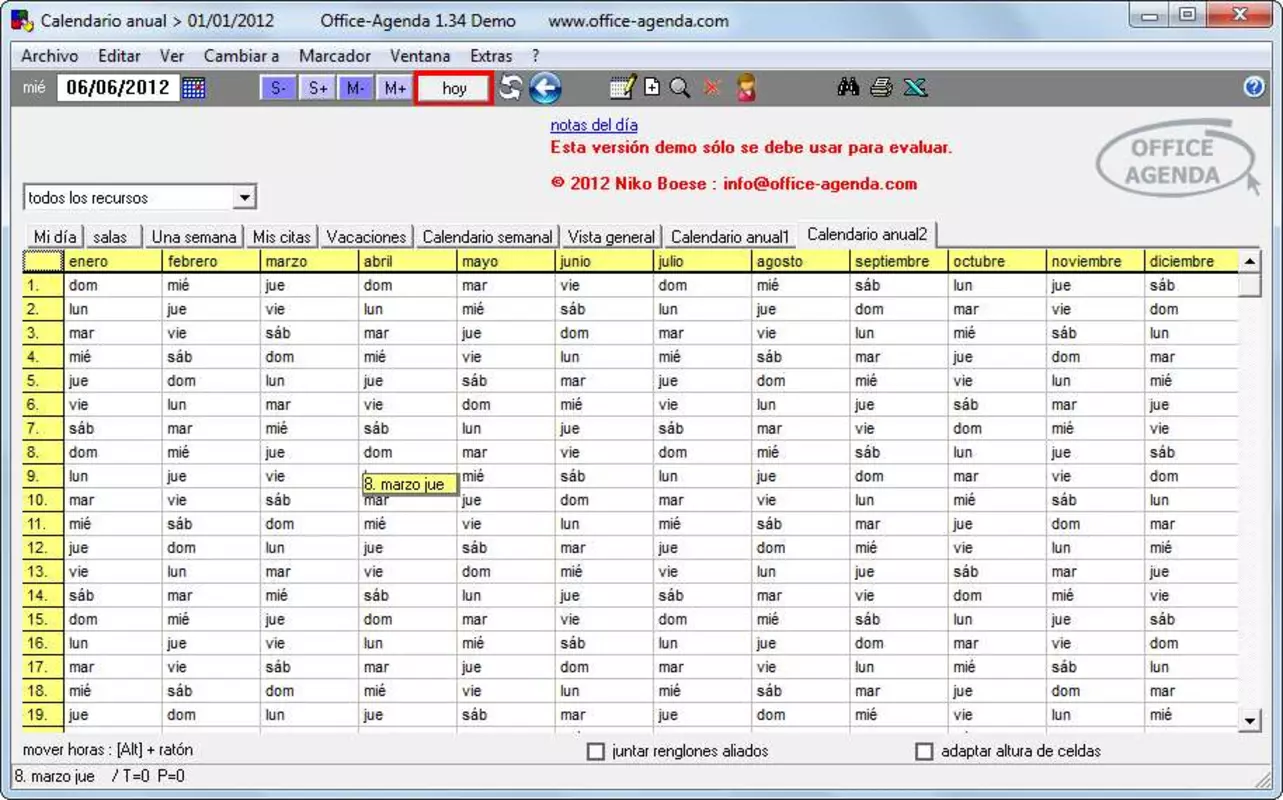Select the diciembre cell in row 11
This screenshot has height=800, width=1283.
click(x=1191, y=524)
